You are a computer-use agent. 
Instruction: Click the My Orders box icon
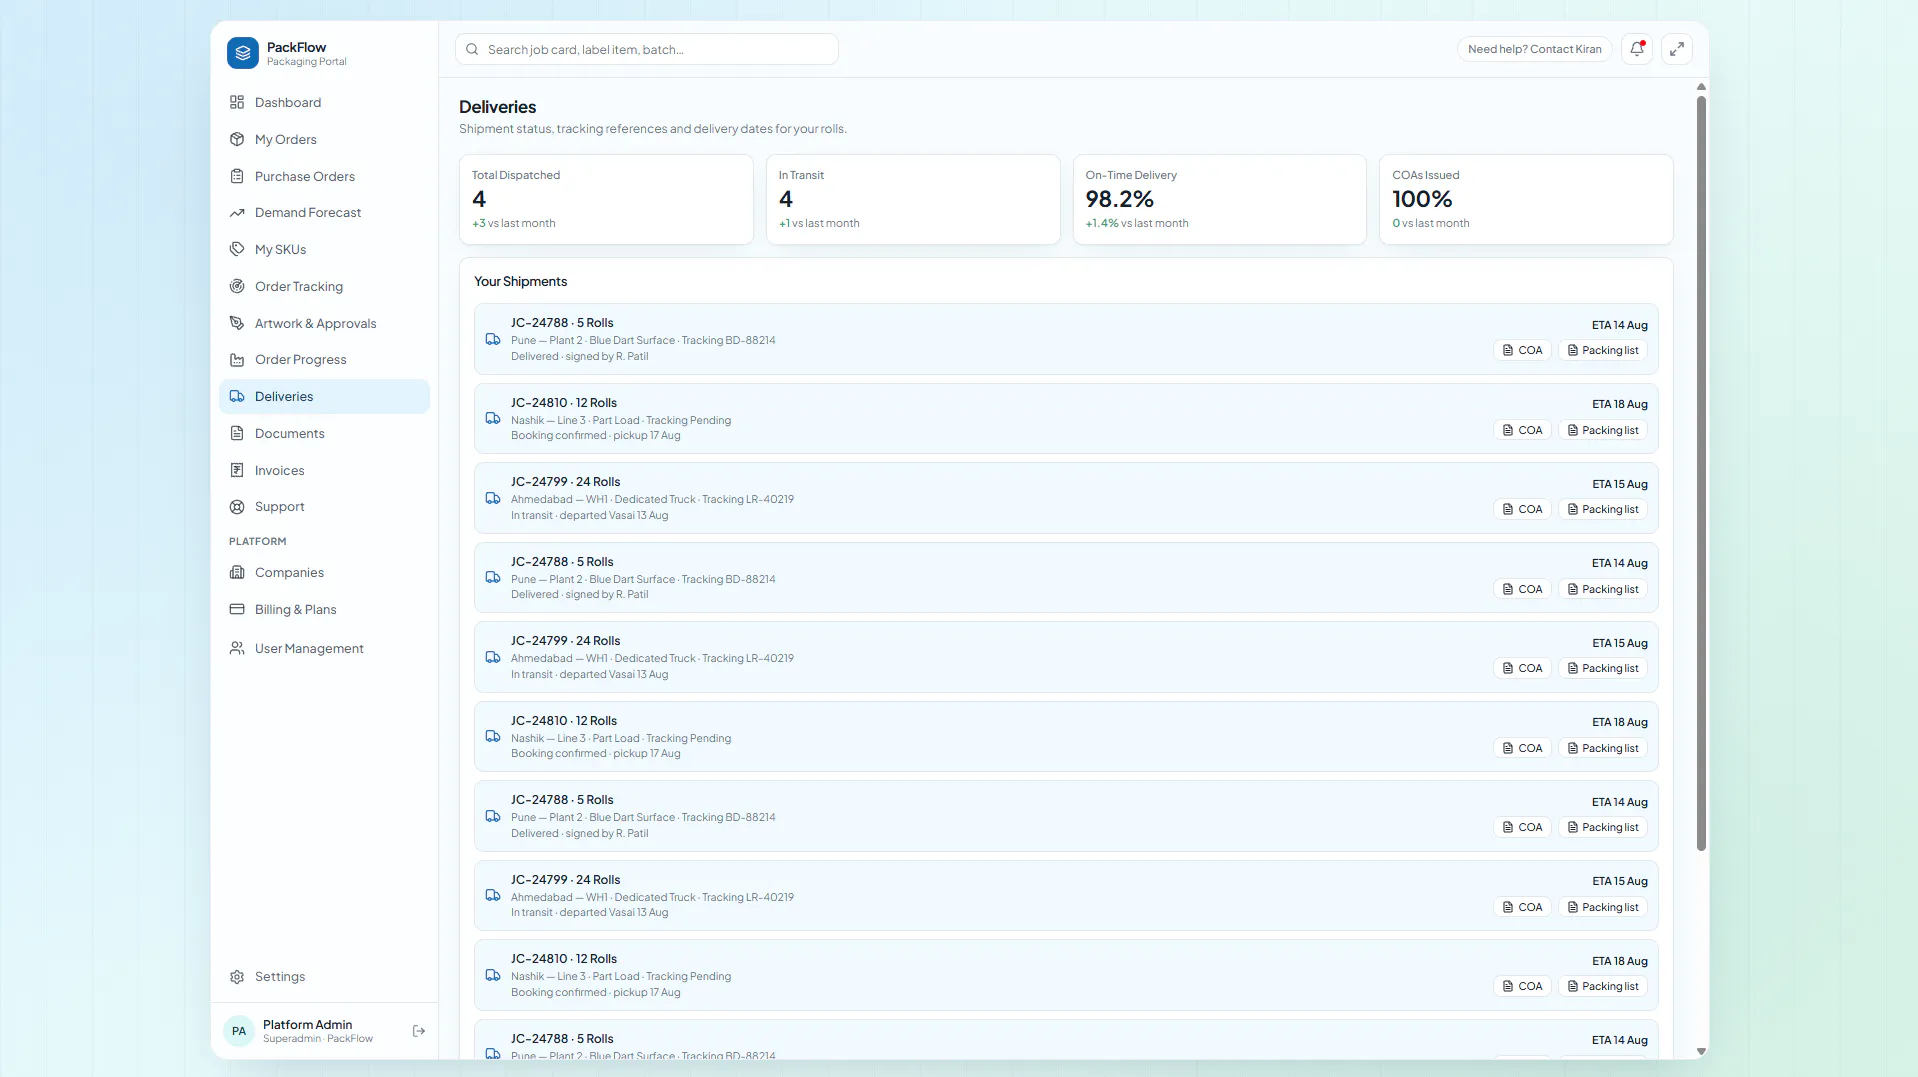[237, 139]
